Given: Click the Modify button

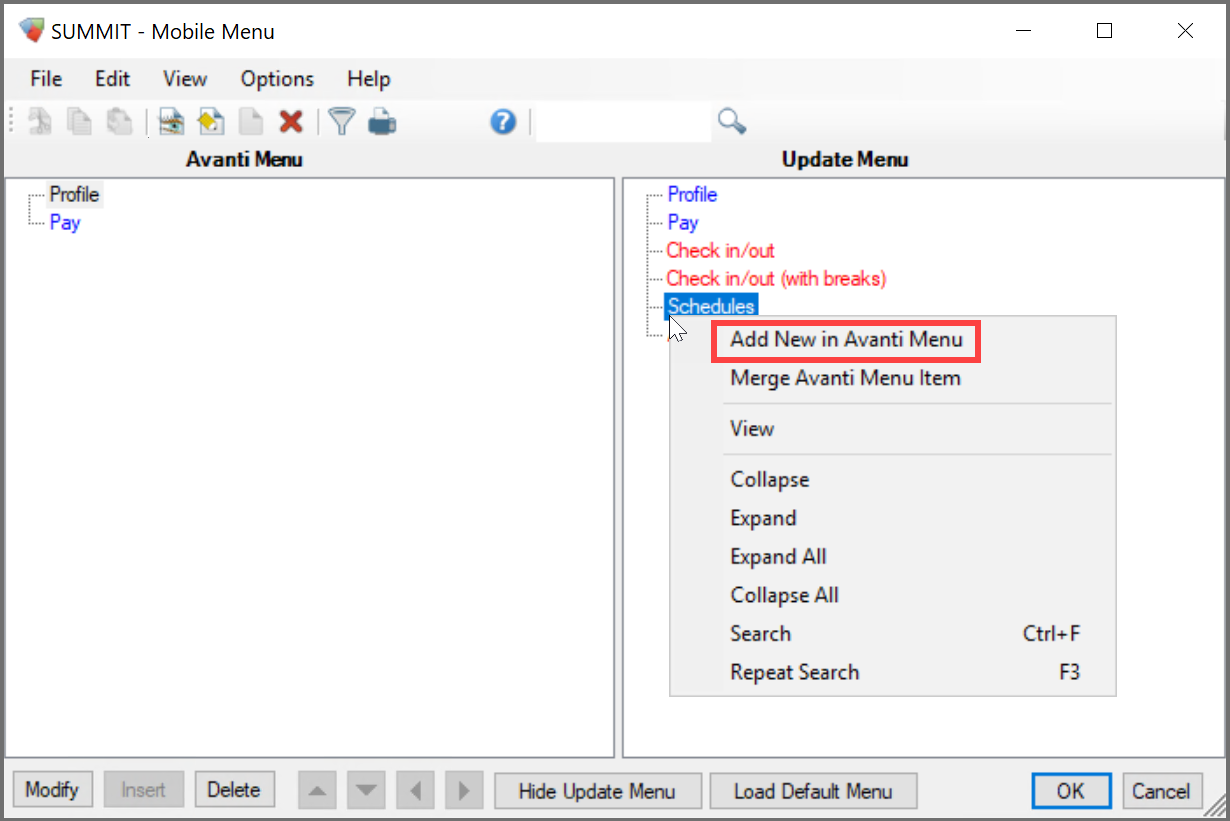Looking at the screenshot, I should point(52,790).
